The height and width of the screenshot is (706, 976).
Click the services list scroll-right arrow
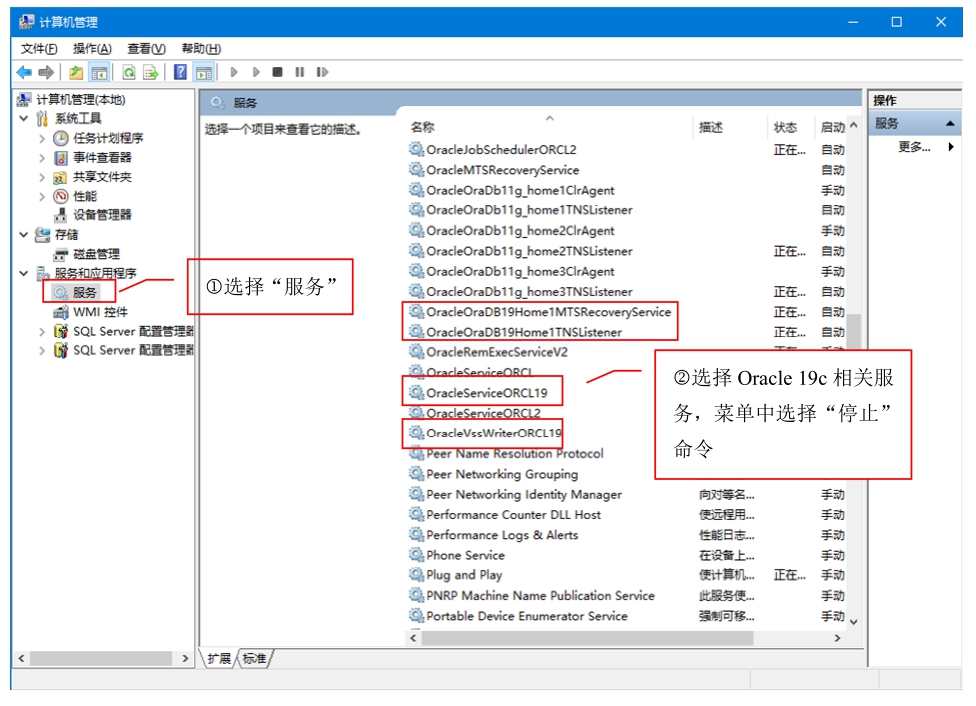837,638
